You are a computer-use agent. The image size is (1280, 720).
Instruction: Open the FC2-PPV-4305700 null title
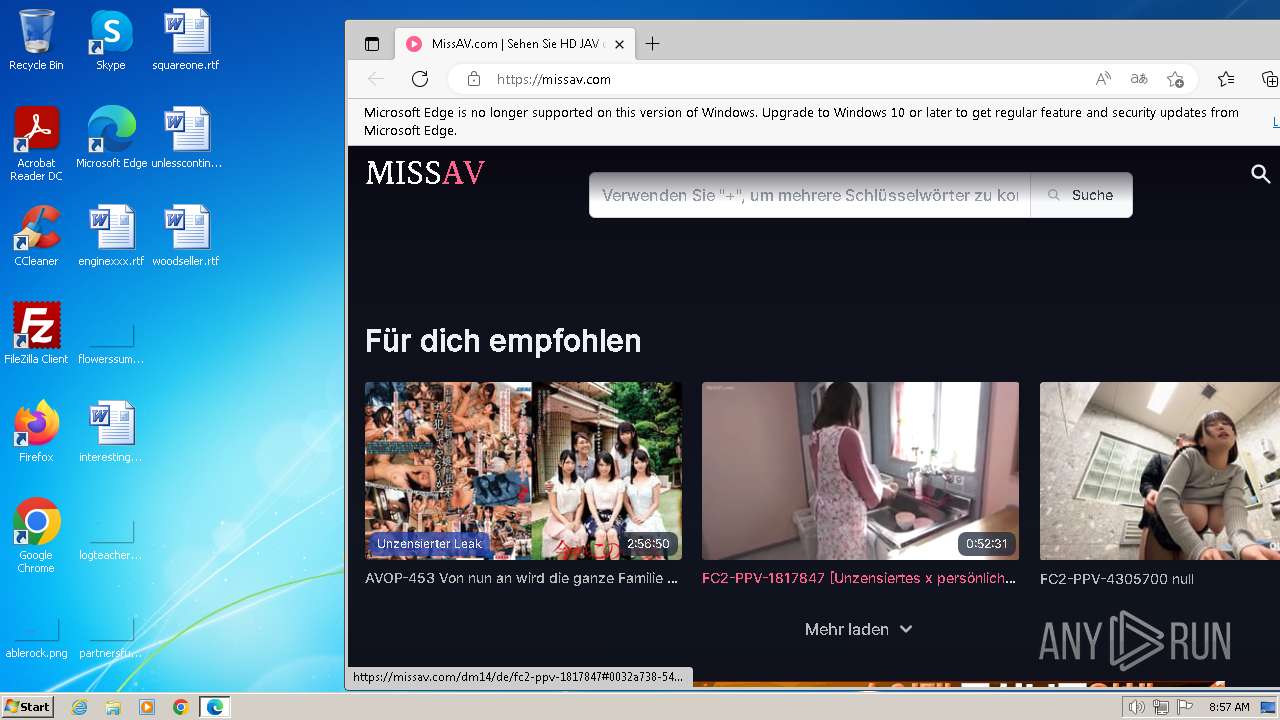coord(1117,579)
